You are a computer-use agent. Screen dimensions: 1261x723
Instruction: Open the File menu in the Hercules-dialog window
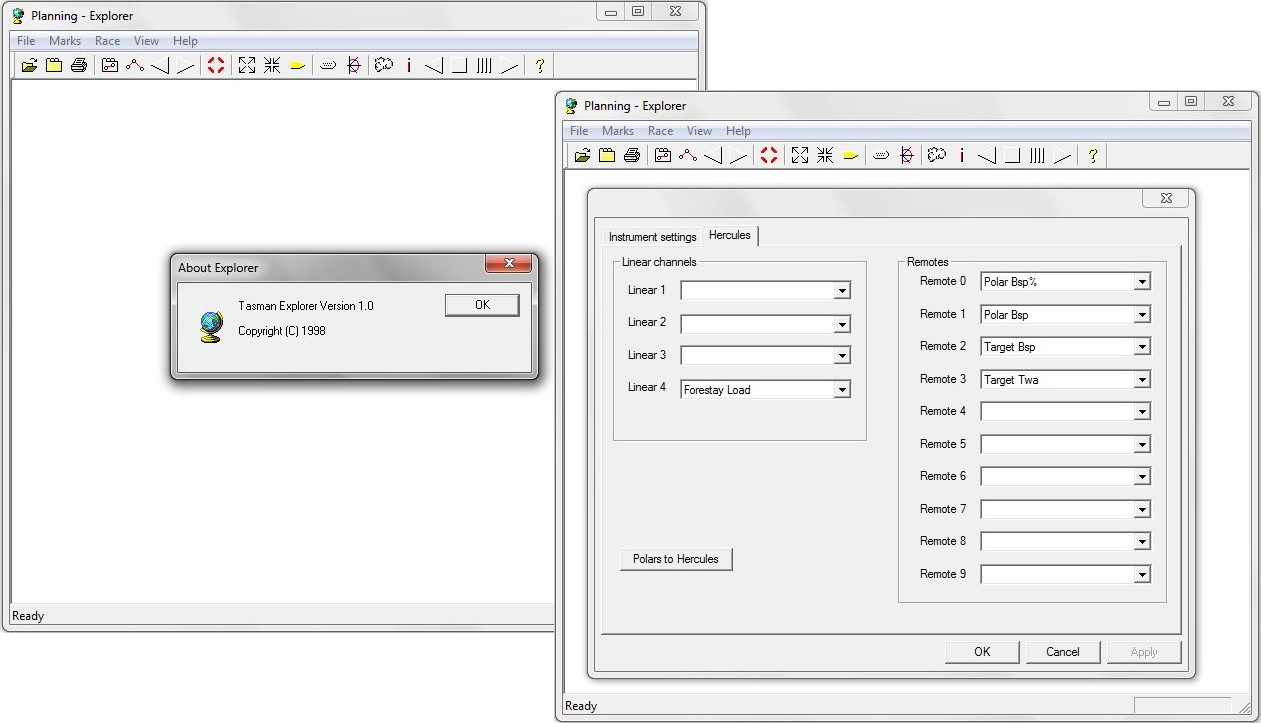pos(579,131)
